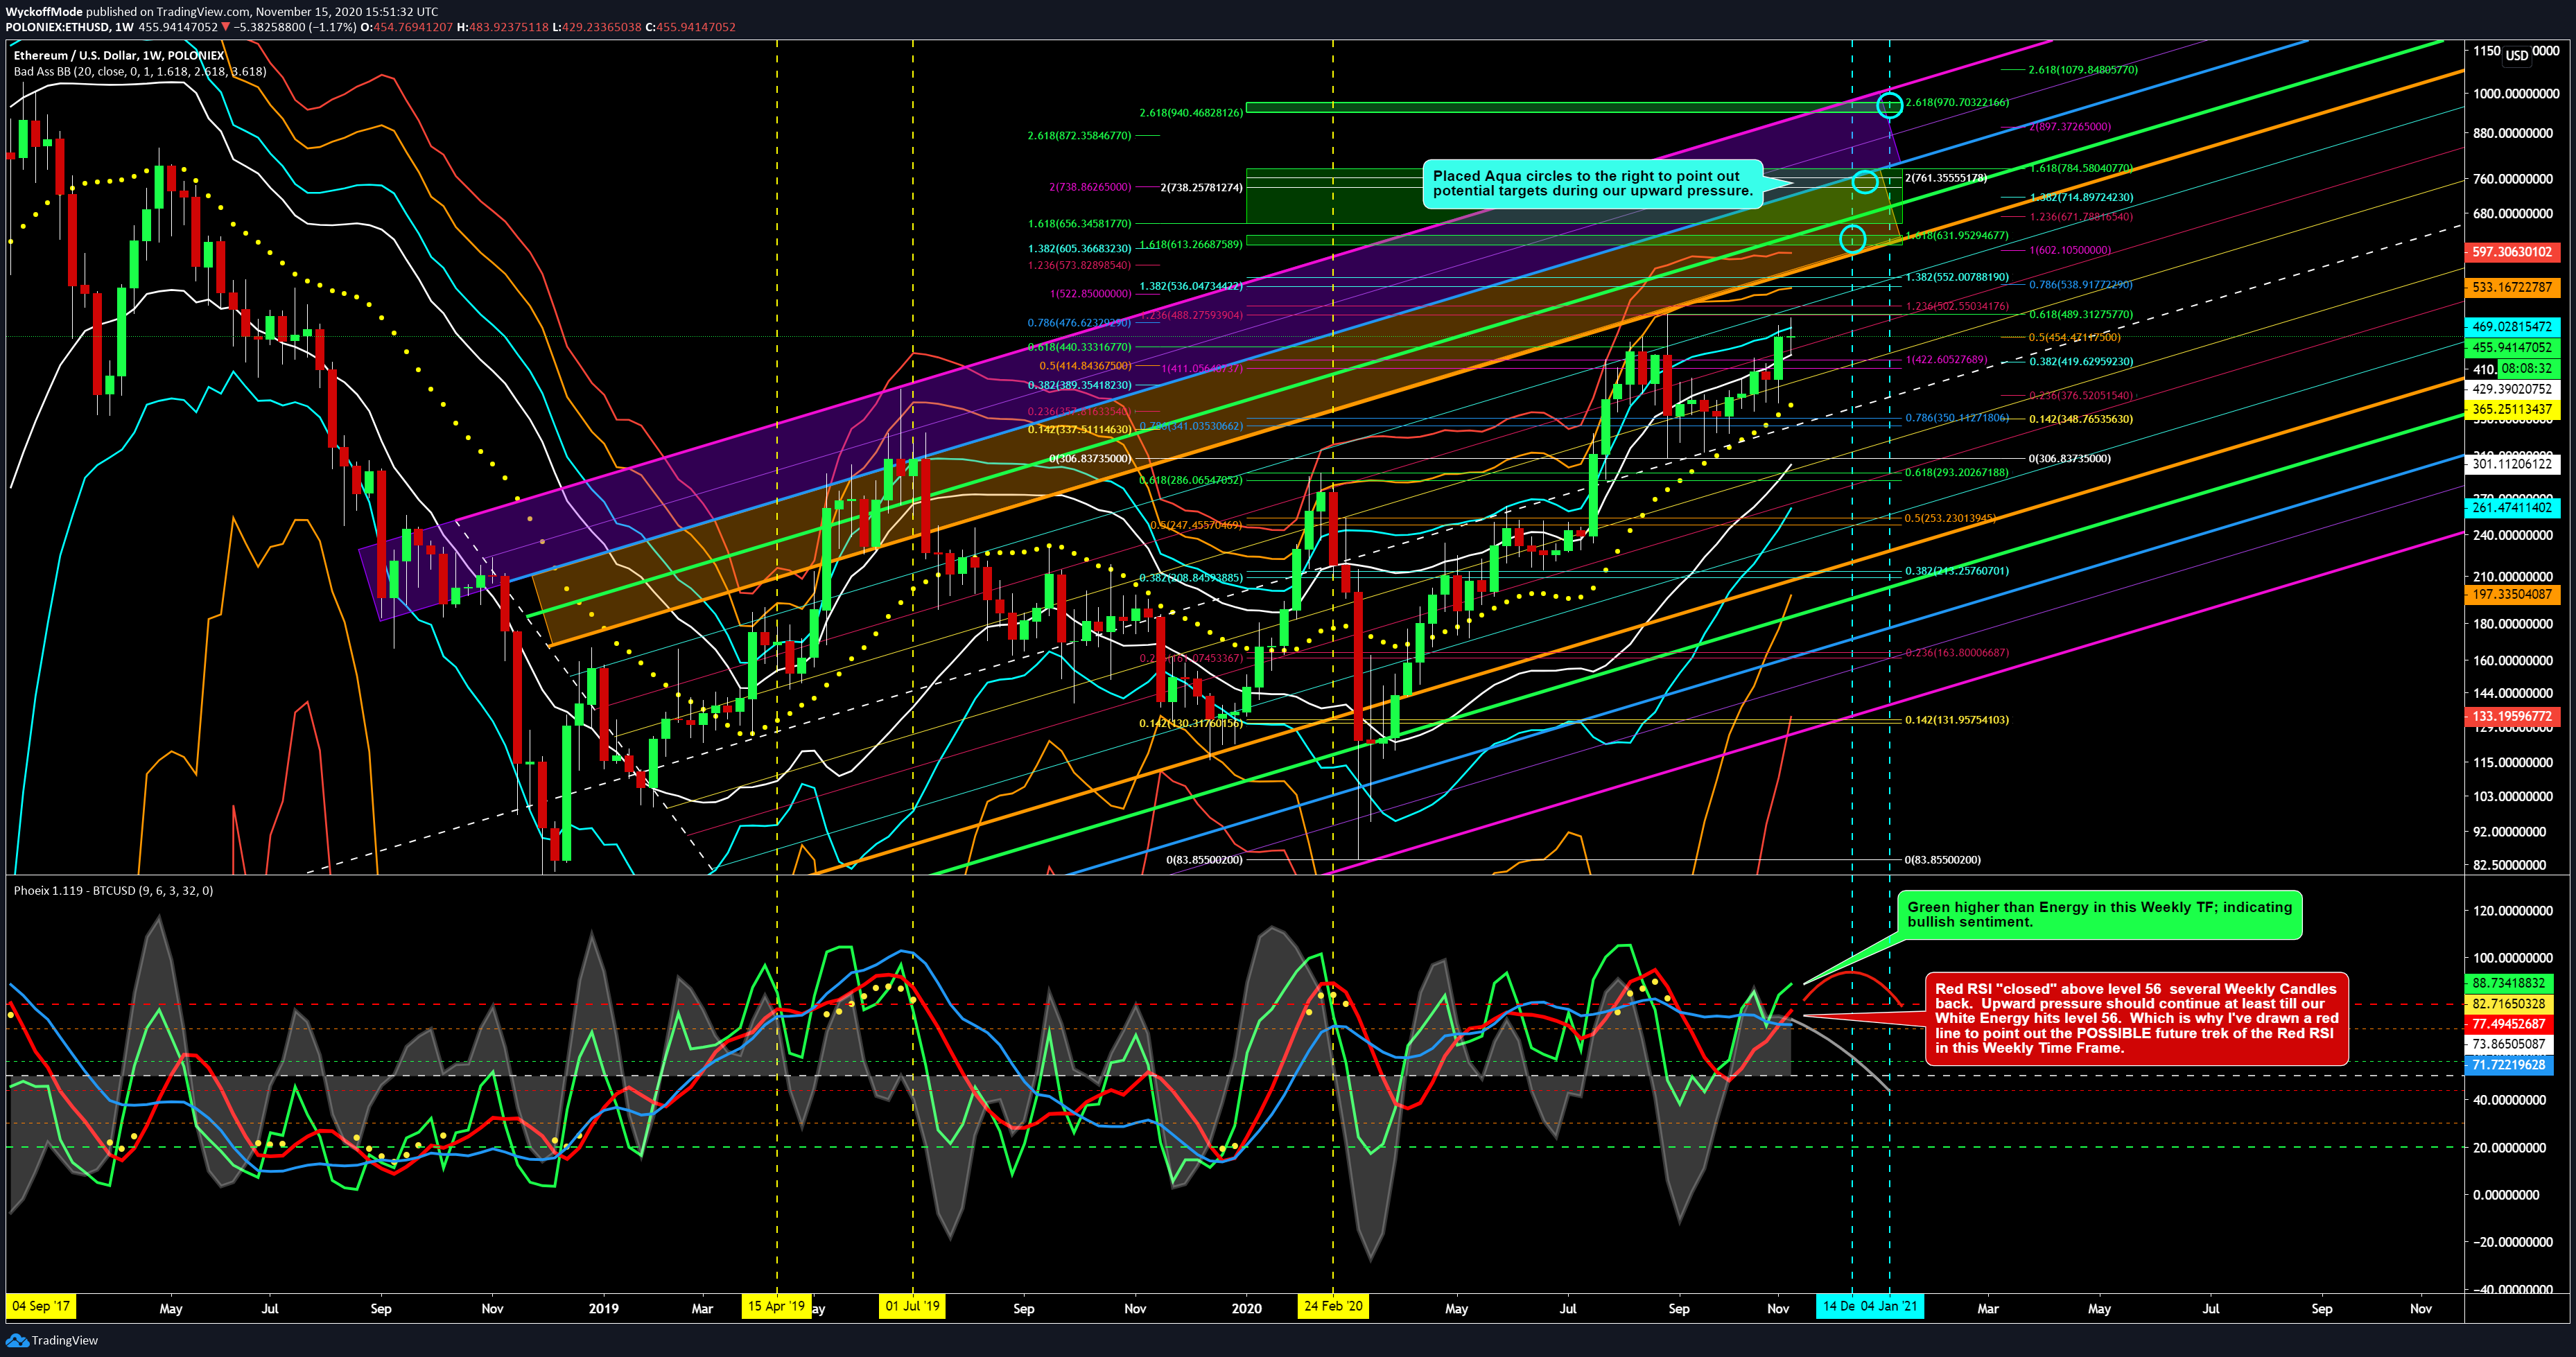This screenshot has height=1357, width=2576.
Task: Click the magenta Fib label 2(738.86265000)
Action: coord(1090,187)
